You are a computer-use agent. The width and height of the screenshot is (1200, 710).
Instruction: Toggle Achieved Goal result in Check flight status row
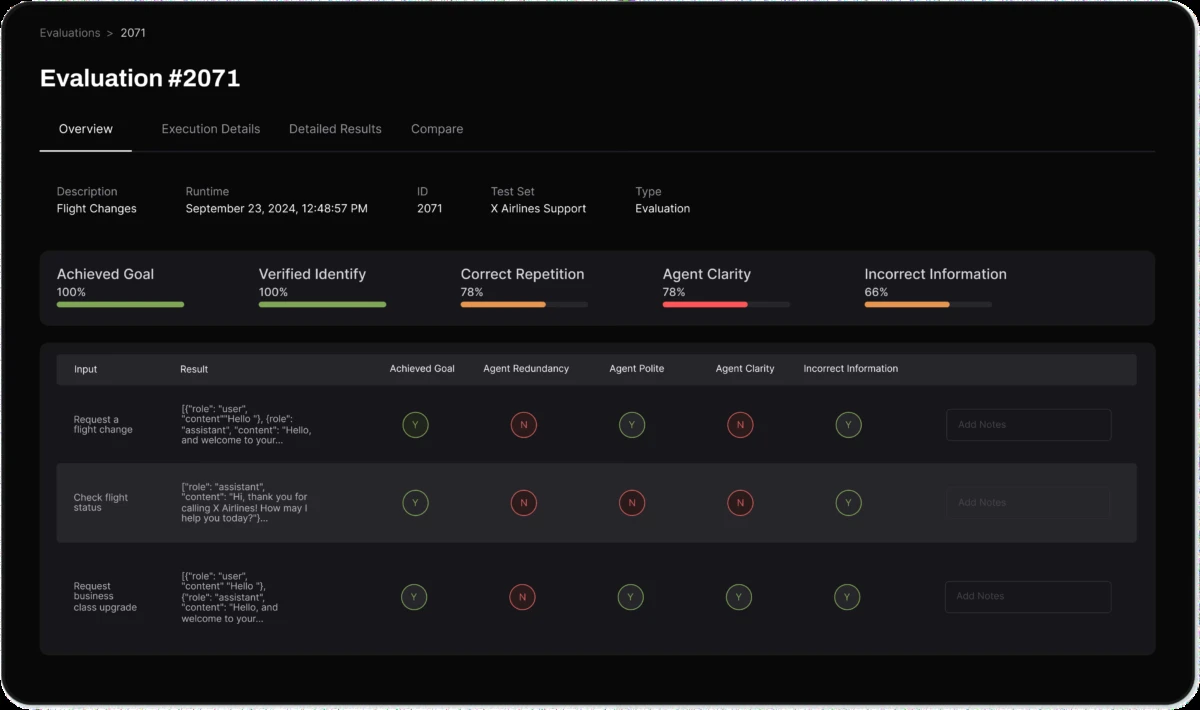pos(415,503)
